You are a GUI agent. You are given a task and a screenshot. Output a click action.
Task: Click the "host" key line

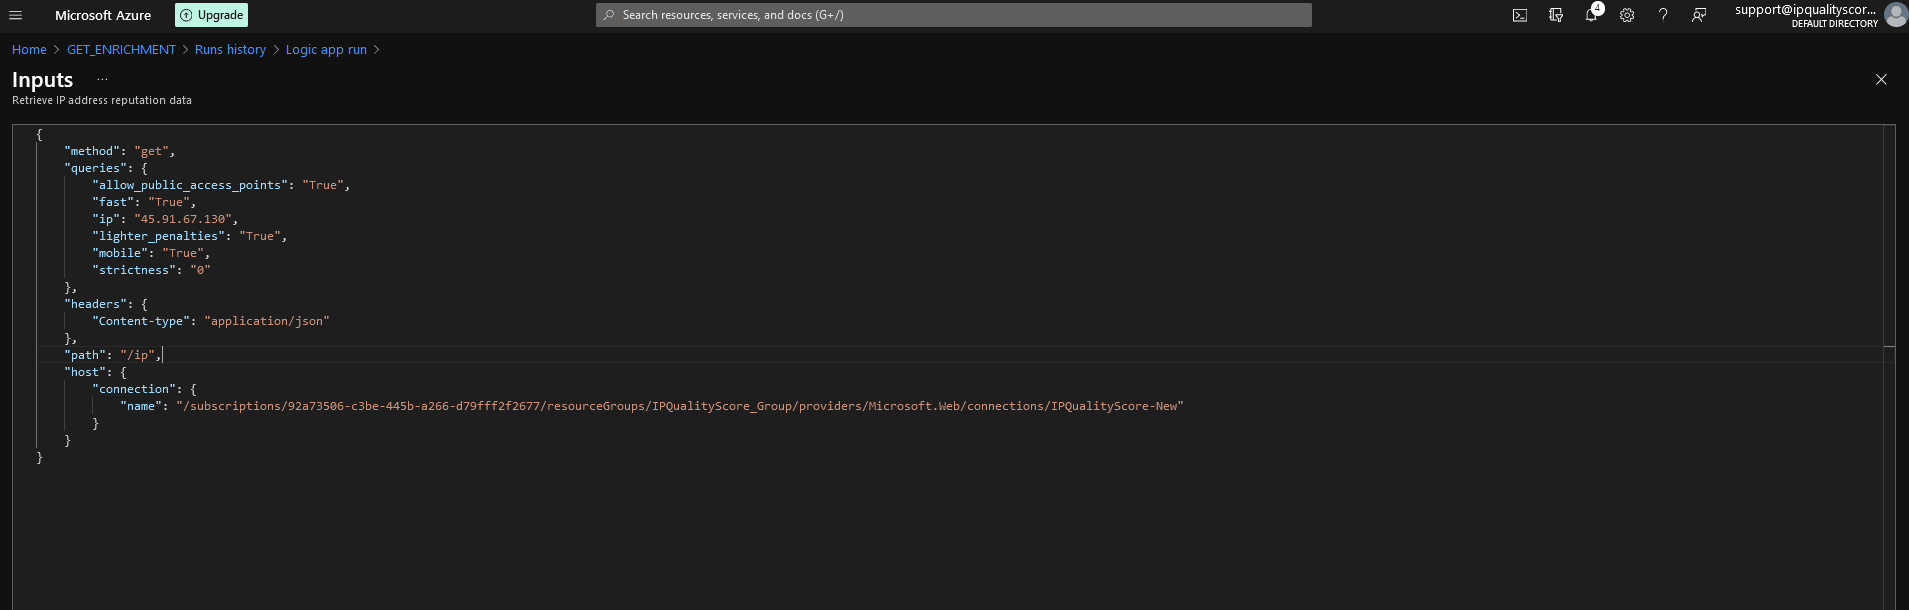coord(96,372)
